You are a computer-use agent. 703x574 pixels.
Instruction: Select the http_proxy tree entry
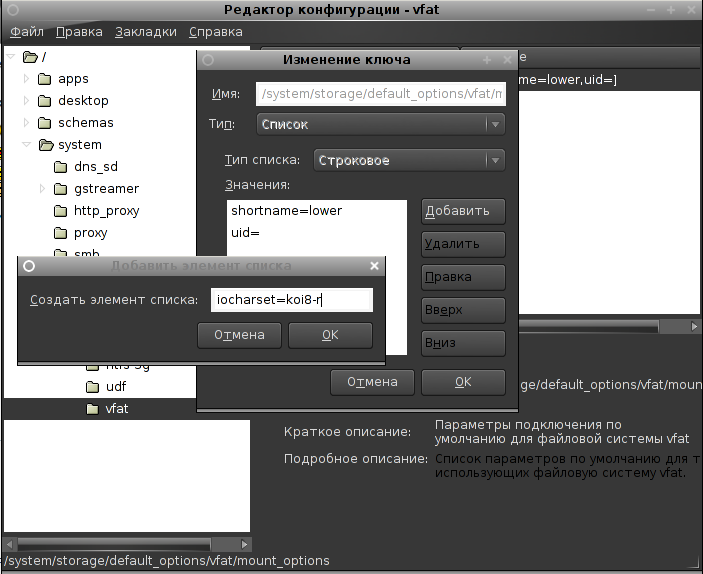pos(107,210)
